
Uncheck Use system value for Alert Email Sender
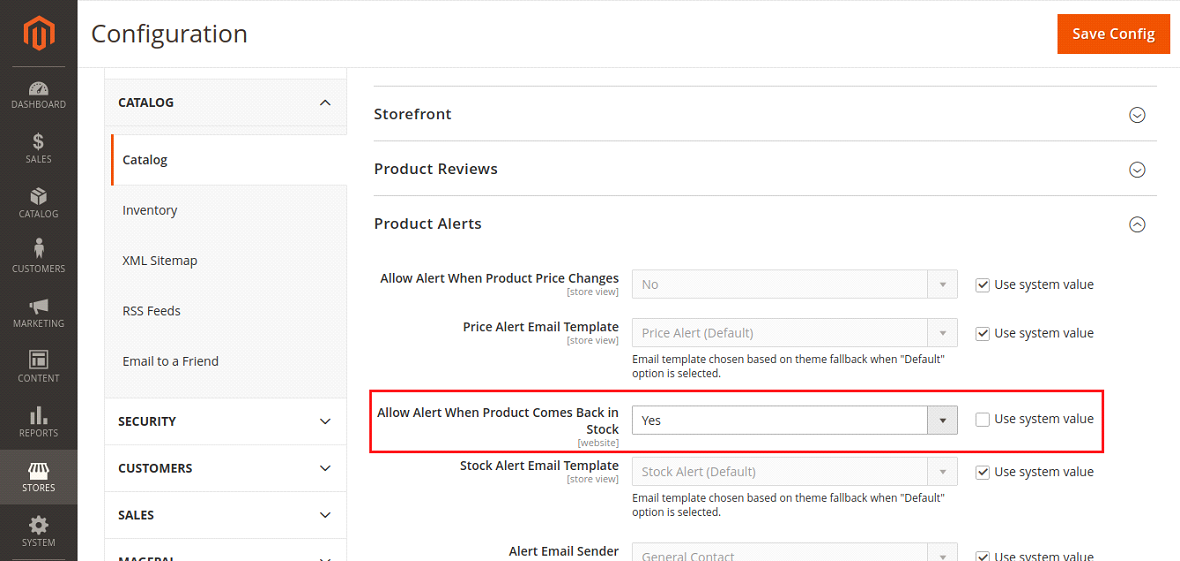coord(982,557)
